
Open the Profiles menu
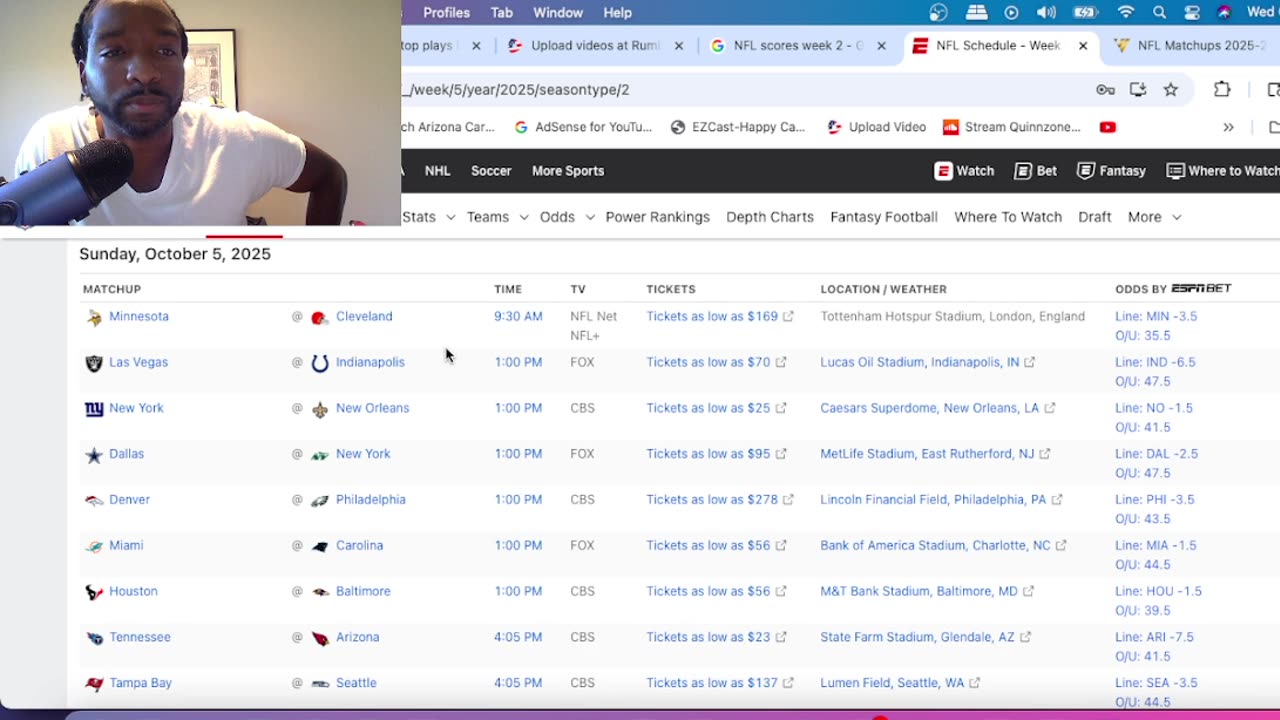pos(446,13)
